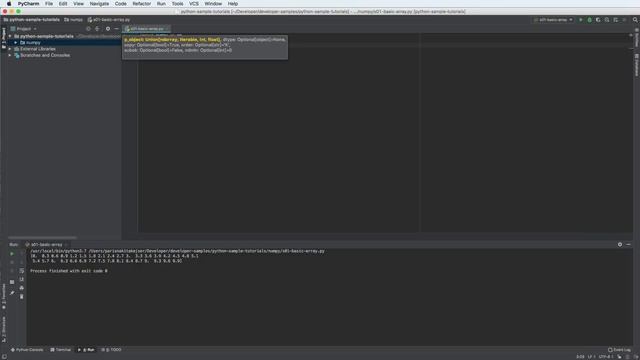Hide the Project tool window

pyautogui.click(x=116, y=29)
